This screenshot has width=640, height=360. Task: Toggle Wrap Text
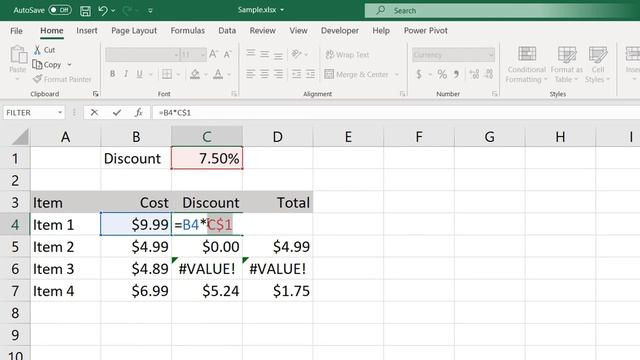coord(347,54)
